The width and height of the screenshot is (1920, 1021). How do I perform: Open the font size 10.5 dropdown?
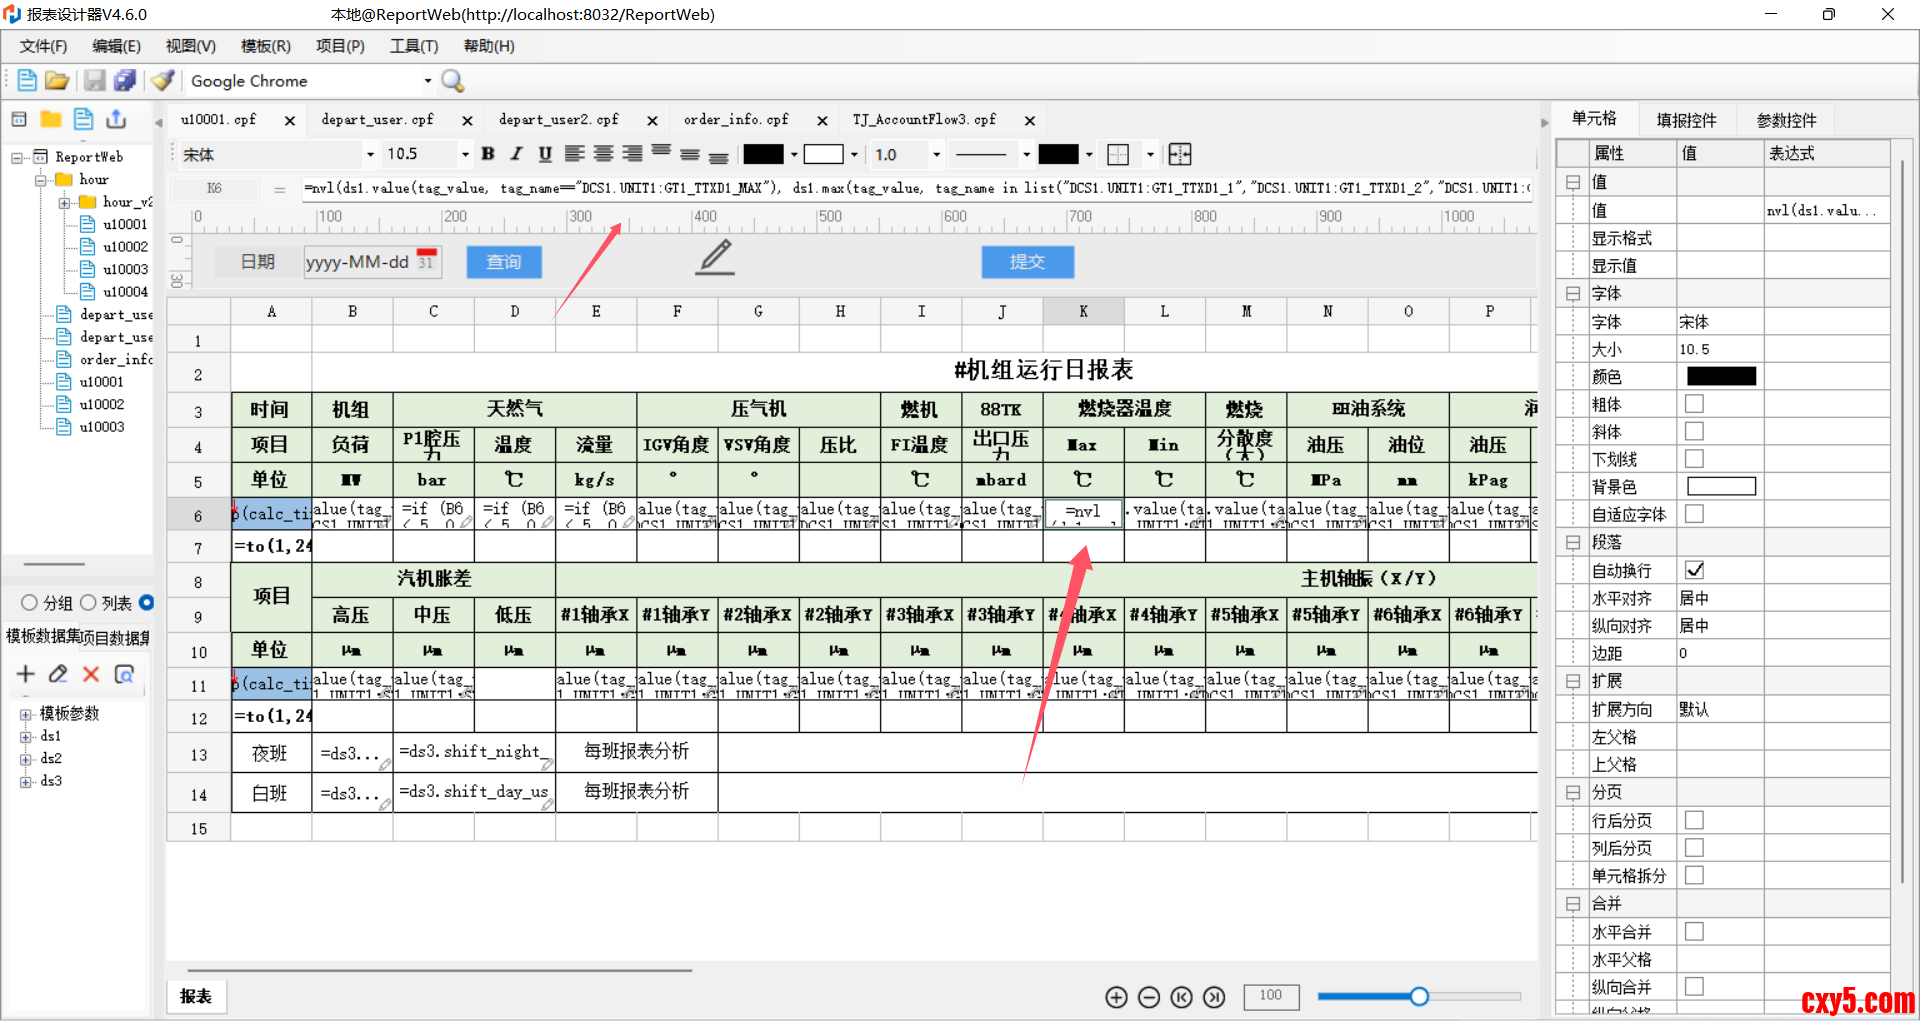click(x=465, y=154)
